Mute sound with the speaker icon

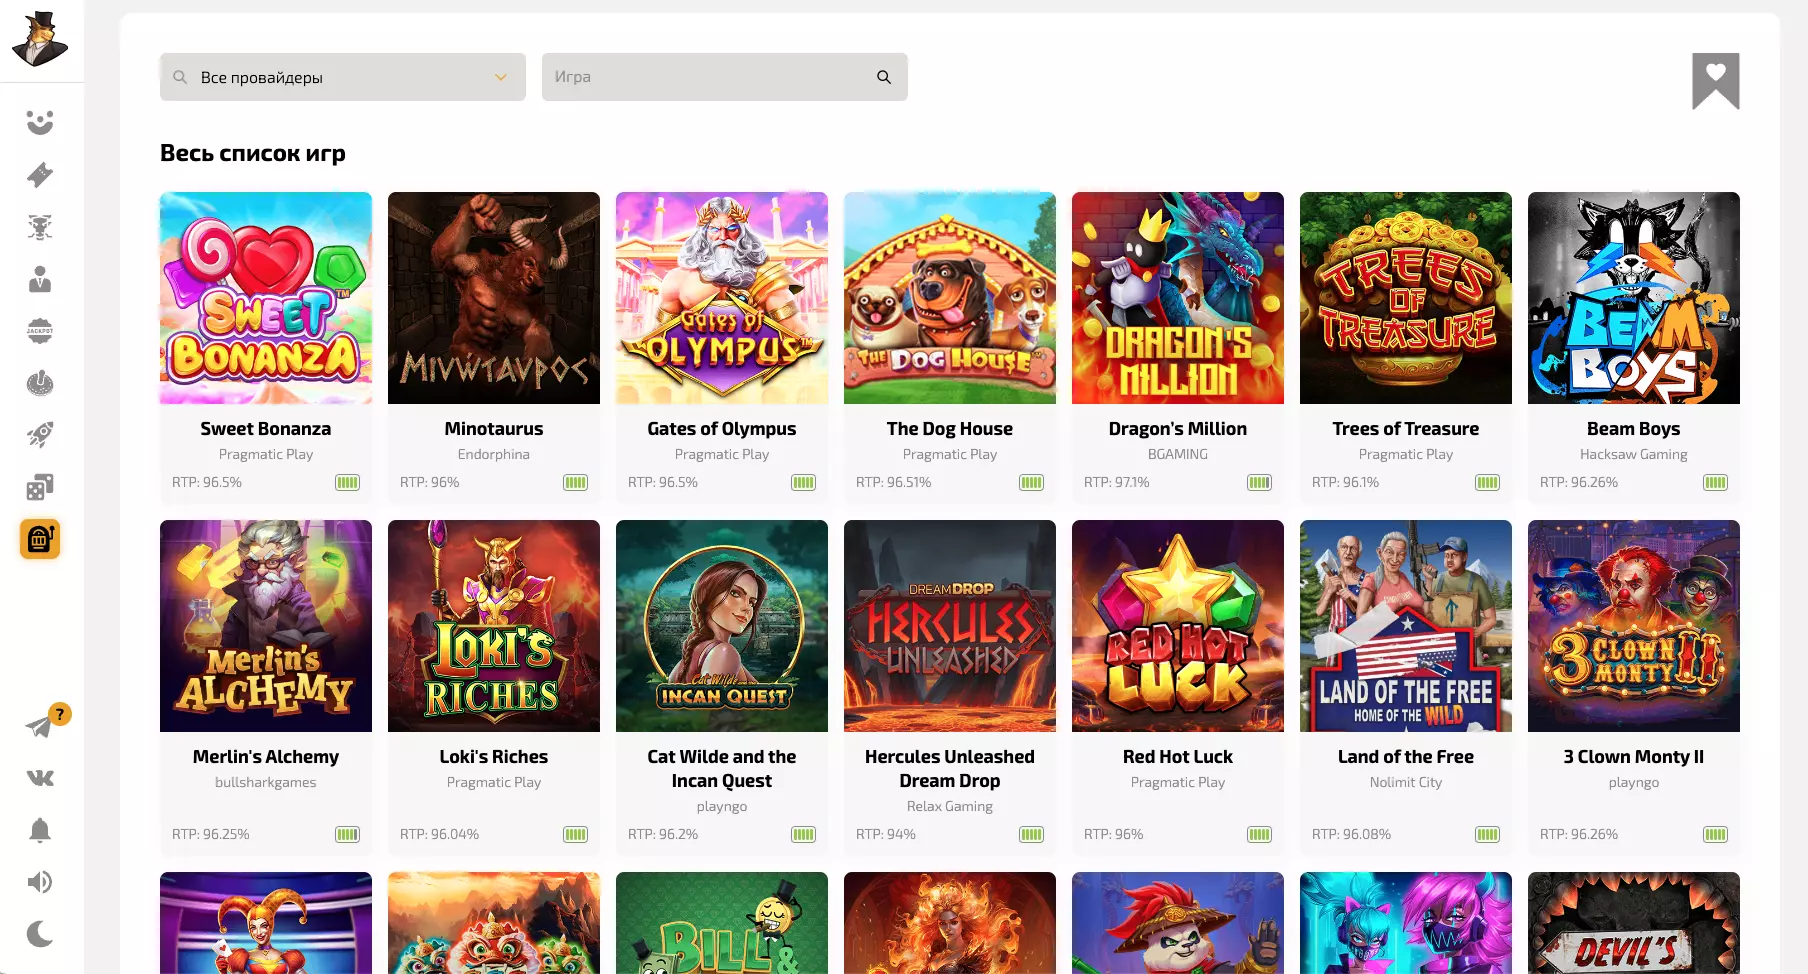pyautogui.click(x=40, y=882)
